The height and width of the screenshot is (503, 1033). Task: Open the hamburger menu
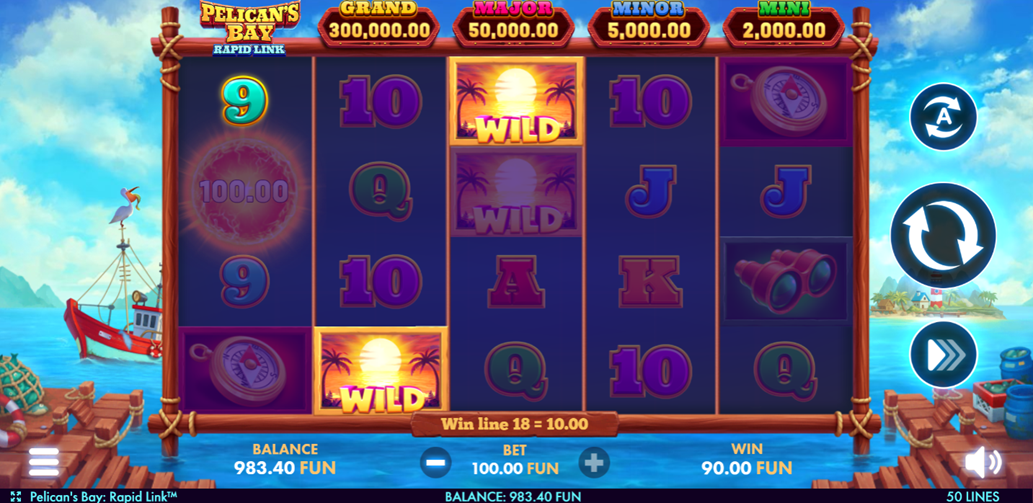[x=44, y=462]
